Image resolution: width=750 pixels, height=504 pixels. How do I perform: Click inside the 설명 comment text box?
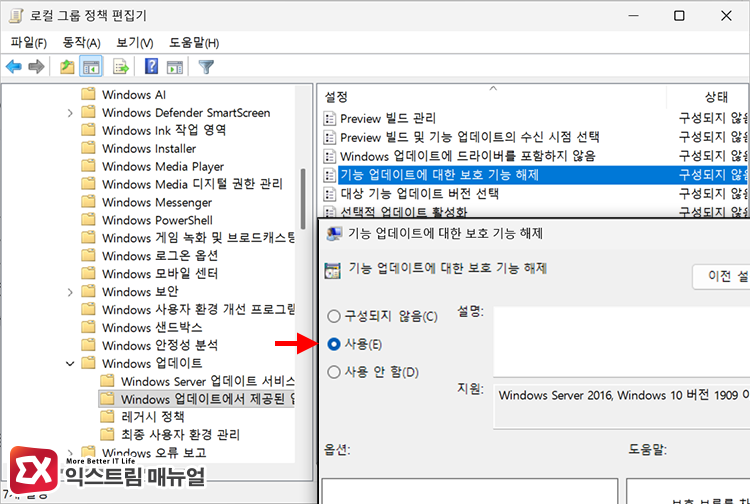(621, 341)
